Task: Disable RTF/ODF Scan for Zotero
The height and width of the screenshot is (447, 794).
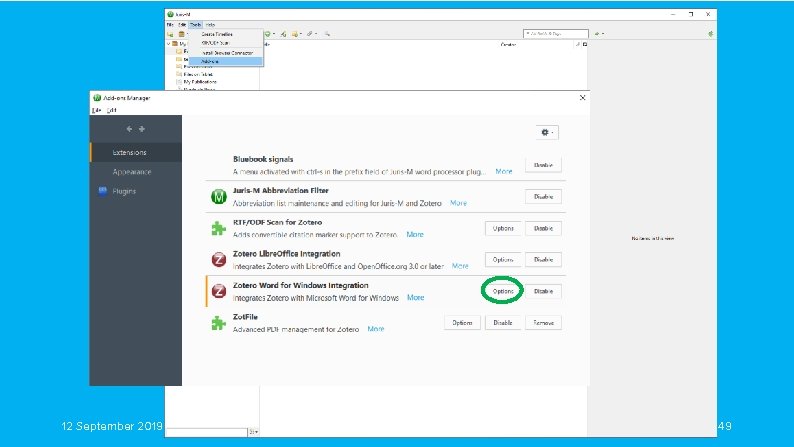Action: point(543,228)
